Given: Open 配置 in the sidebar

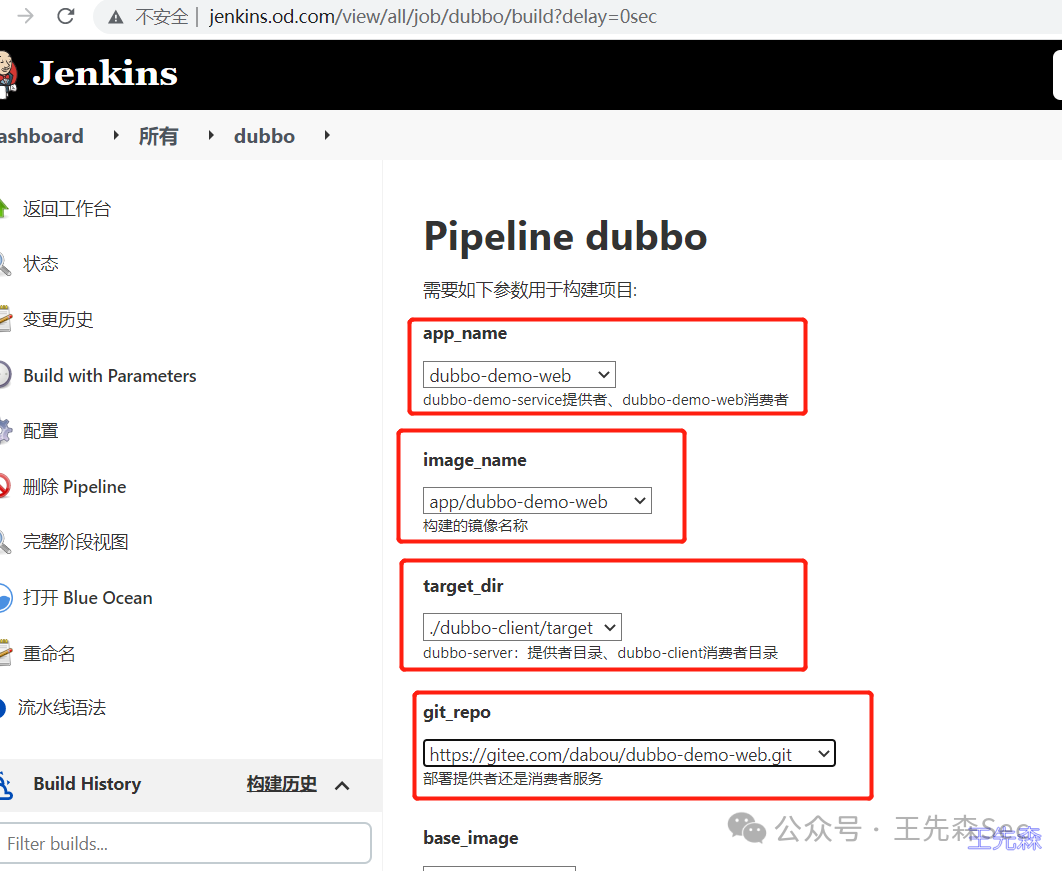Looking at the screenshot, I should (41, 431).
